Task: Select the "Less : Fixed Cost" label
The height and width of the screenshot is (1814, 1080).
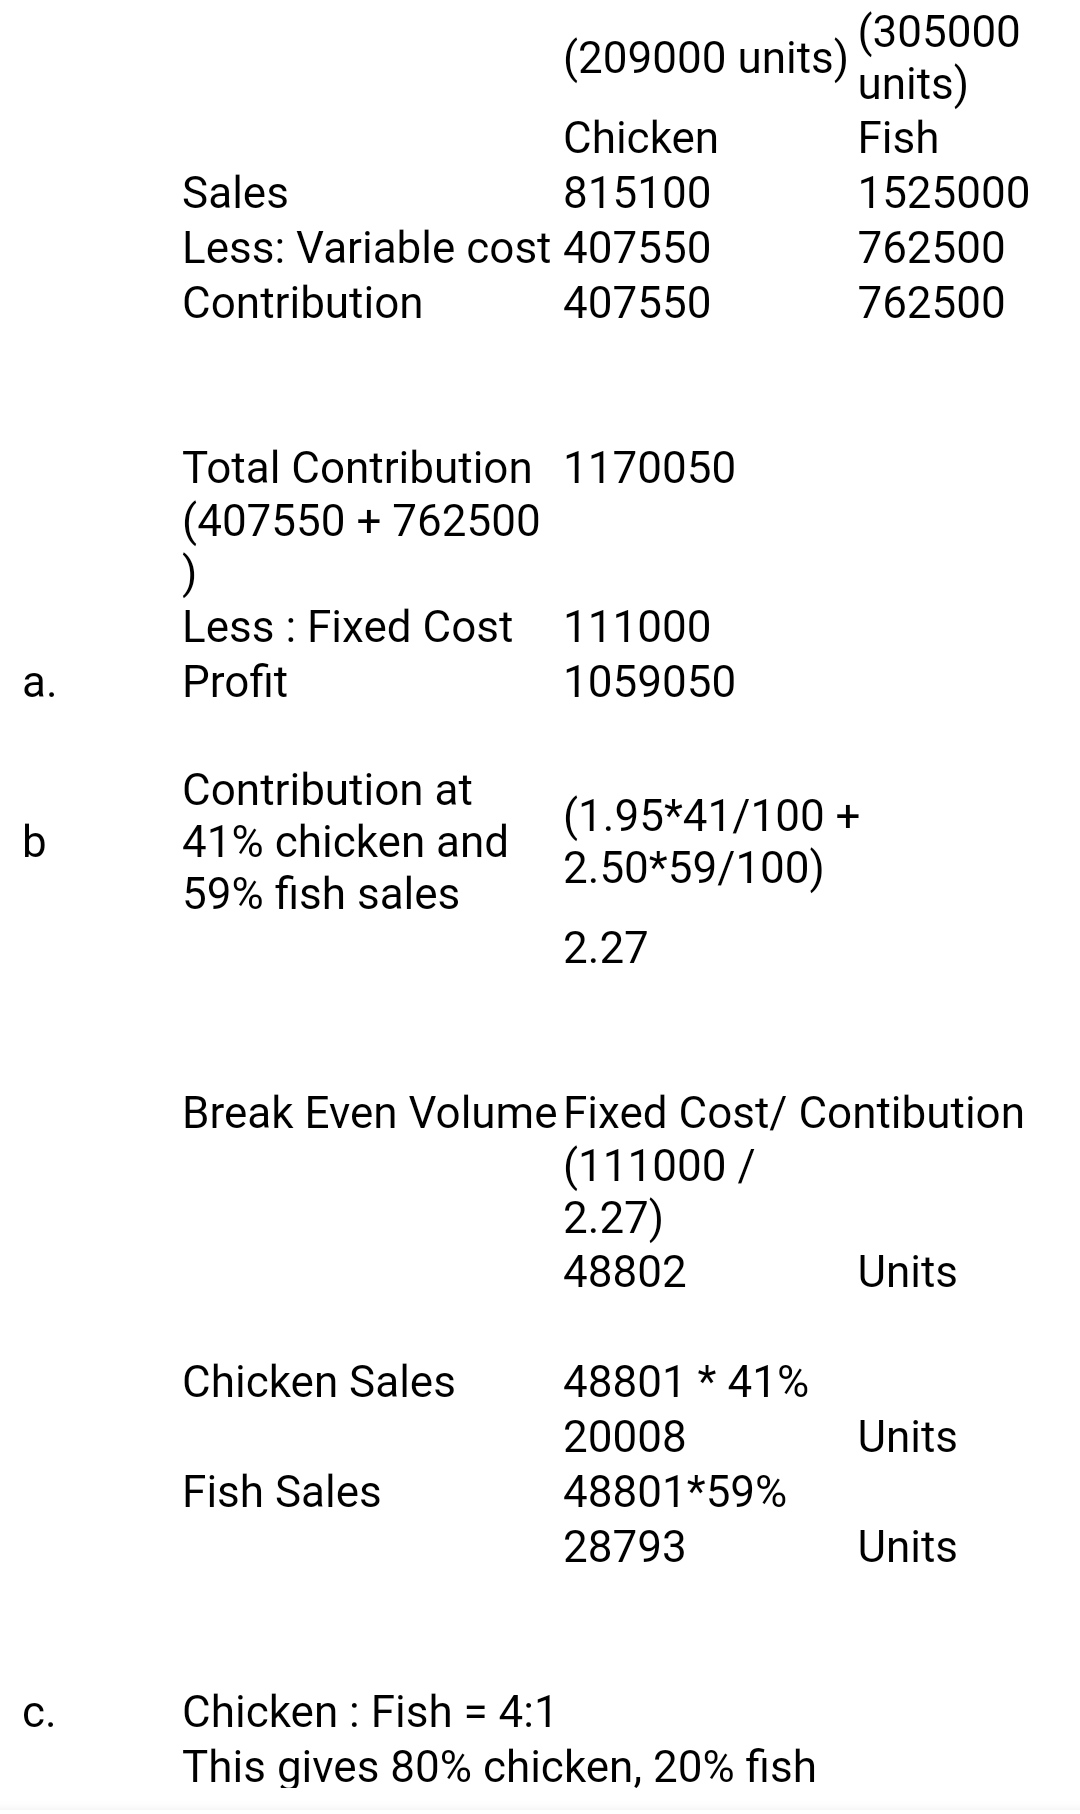Action: click(x=347, y=627)
